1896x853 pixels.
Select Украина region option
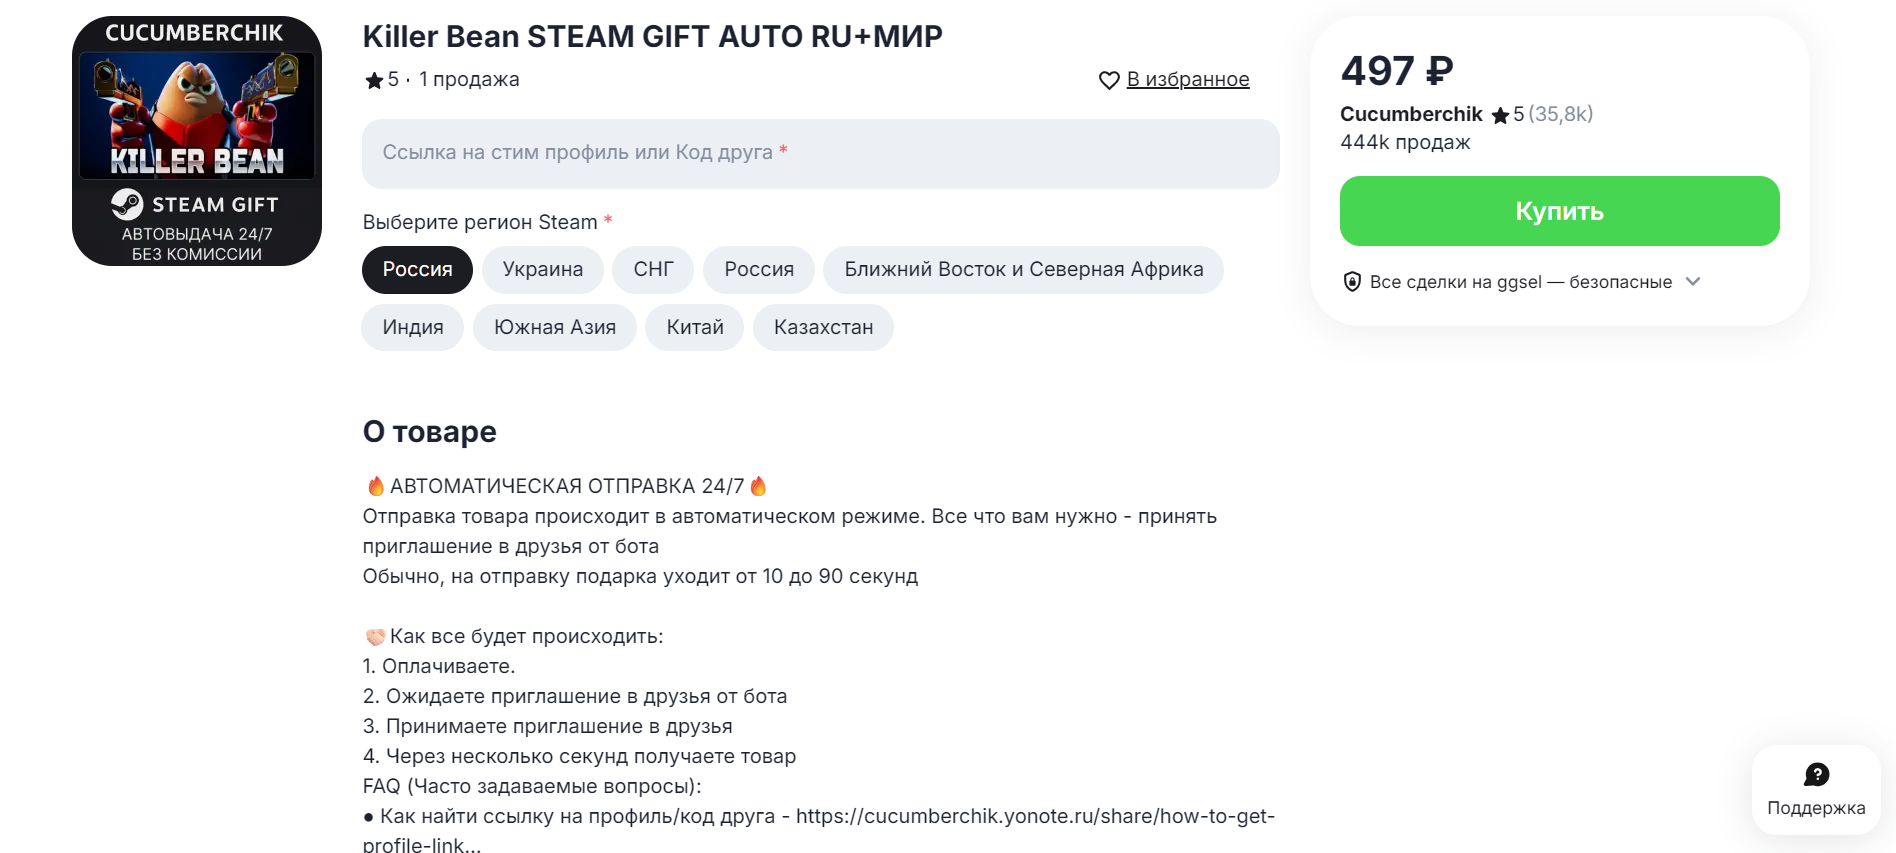tap(543, 270)
